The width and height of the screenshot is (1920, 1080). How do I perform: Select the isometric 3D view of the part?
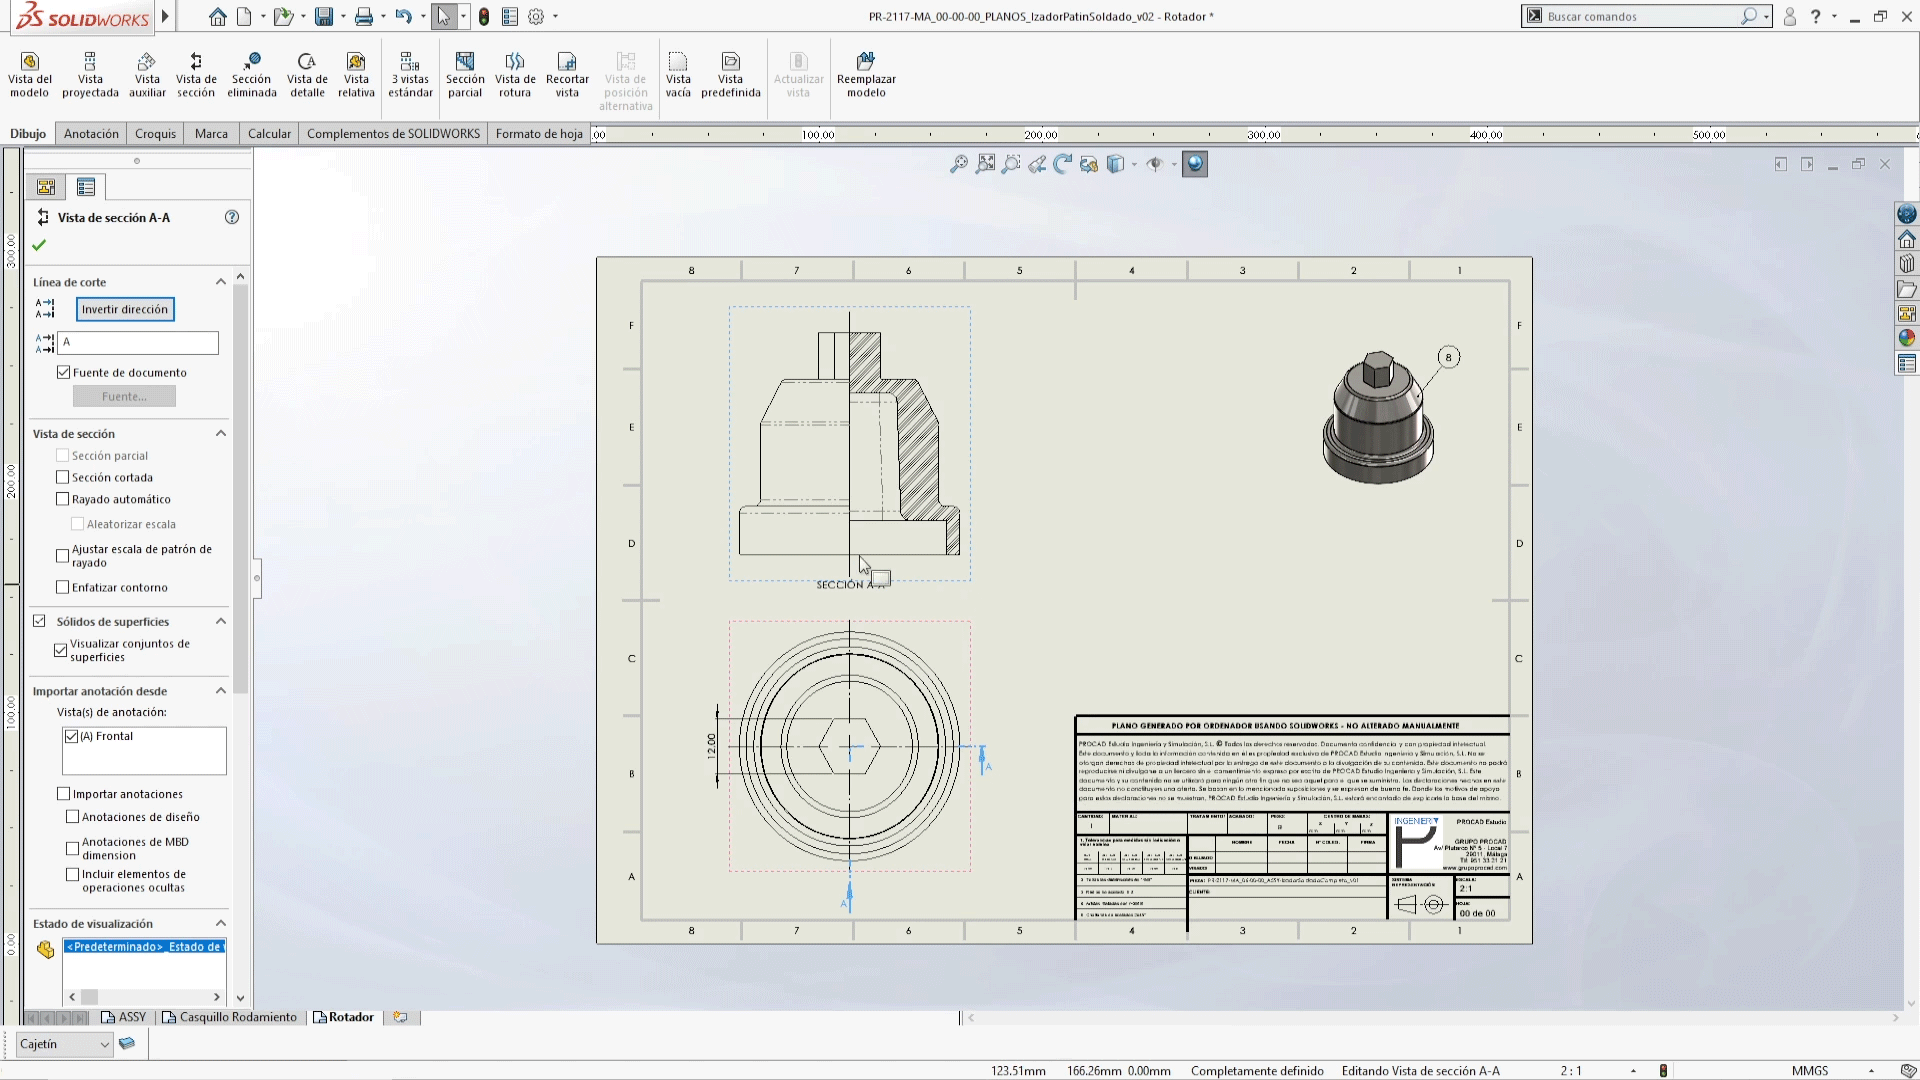pos(1378,417)
